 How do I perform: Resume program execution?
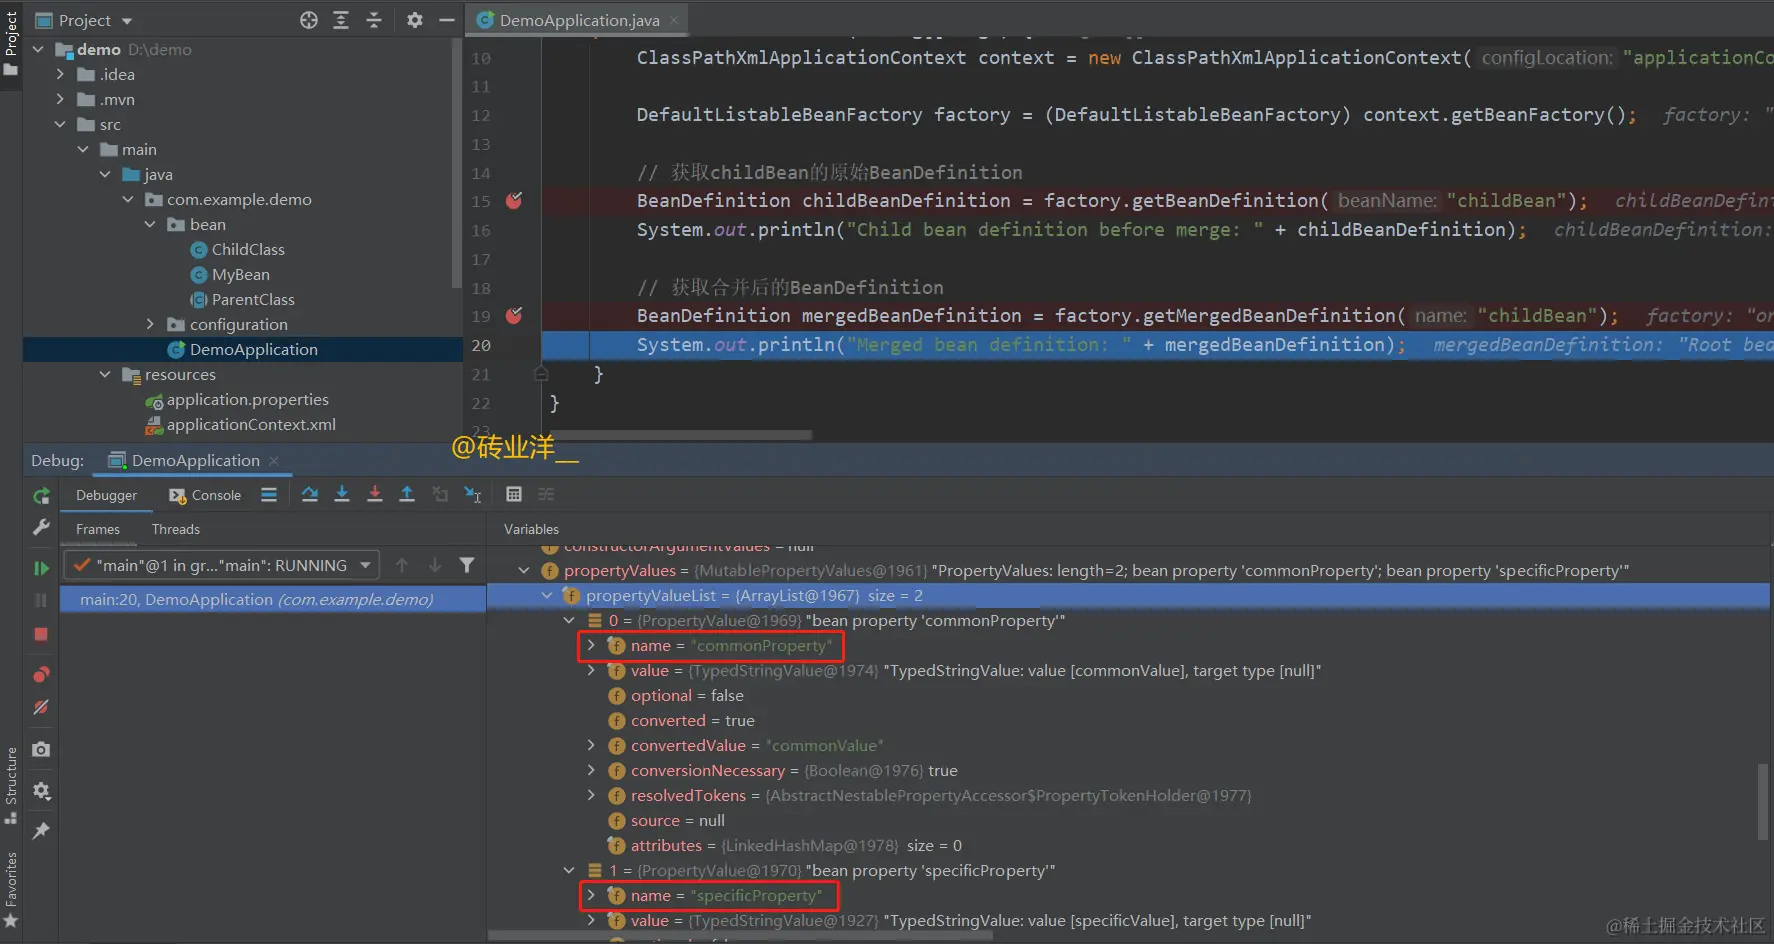tap(41, 568)
